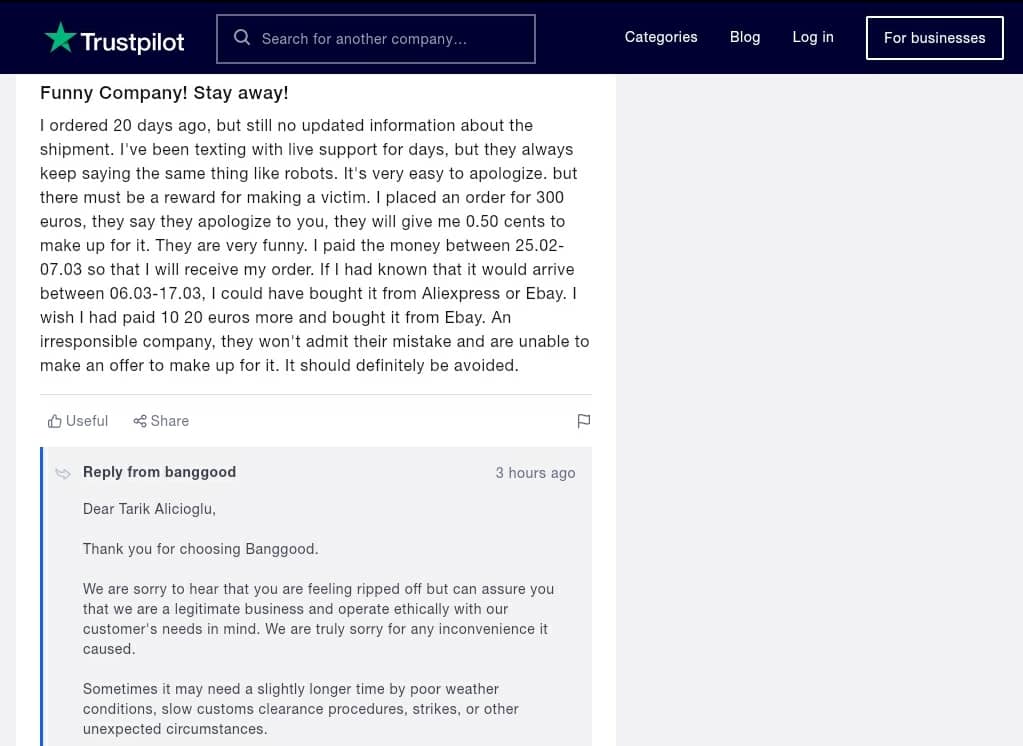The height and width of the screenshot is (746, 1023).
Task: Click the For businesses button
Action: (x=934, y=38)
